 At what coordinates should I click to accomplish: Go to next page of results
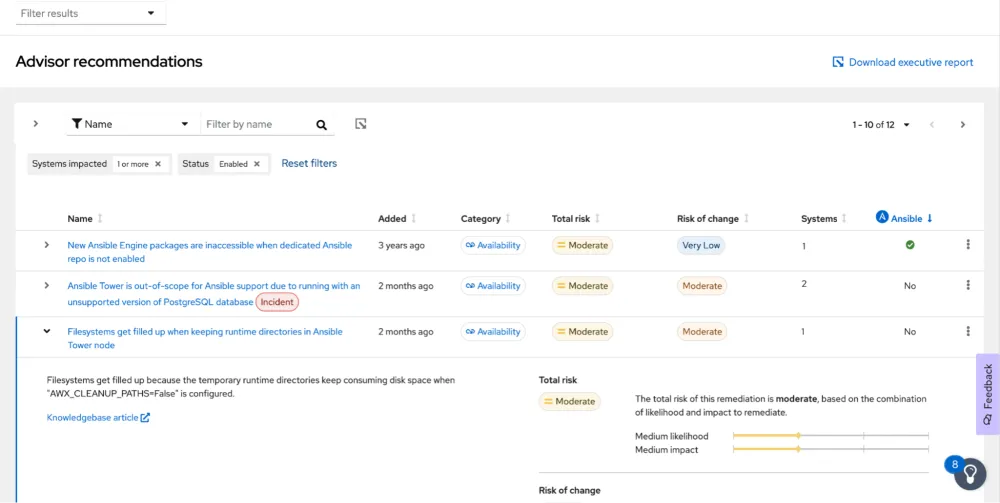pyautogui.click(x=962, y=125)
